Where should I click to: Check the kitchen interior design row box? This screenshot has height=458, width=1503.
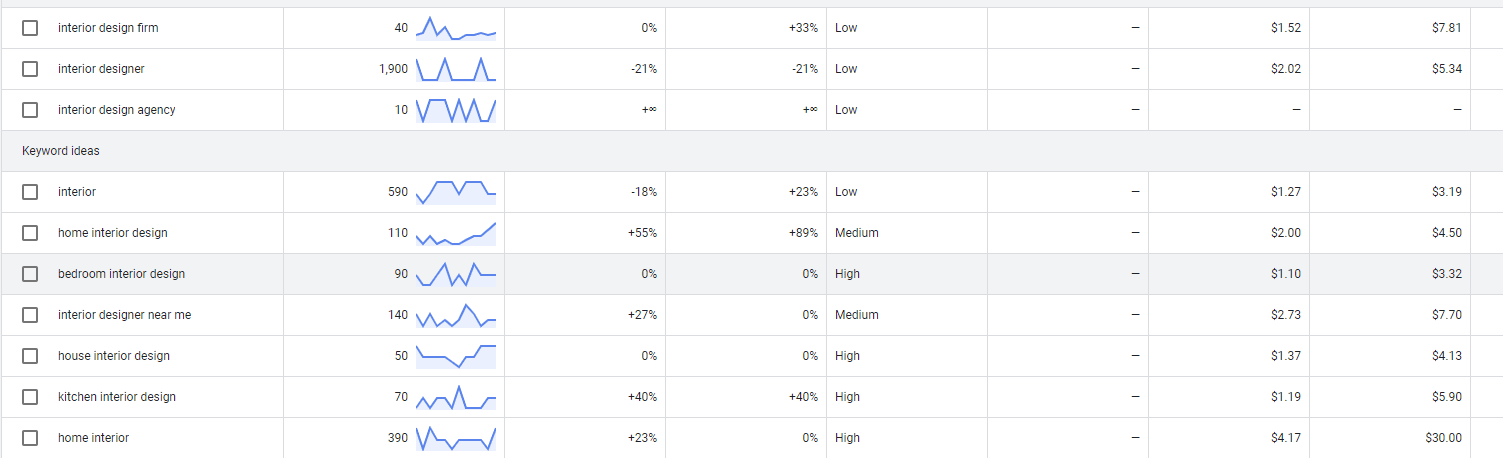click(x=30, y=397)
